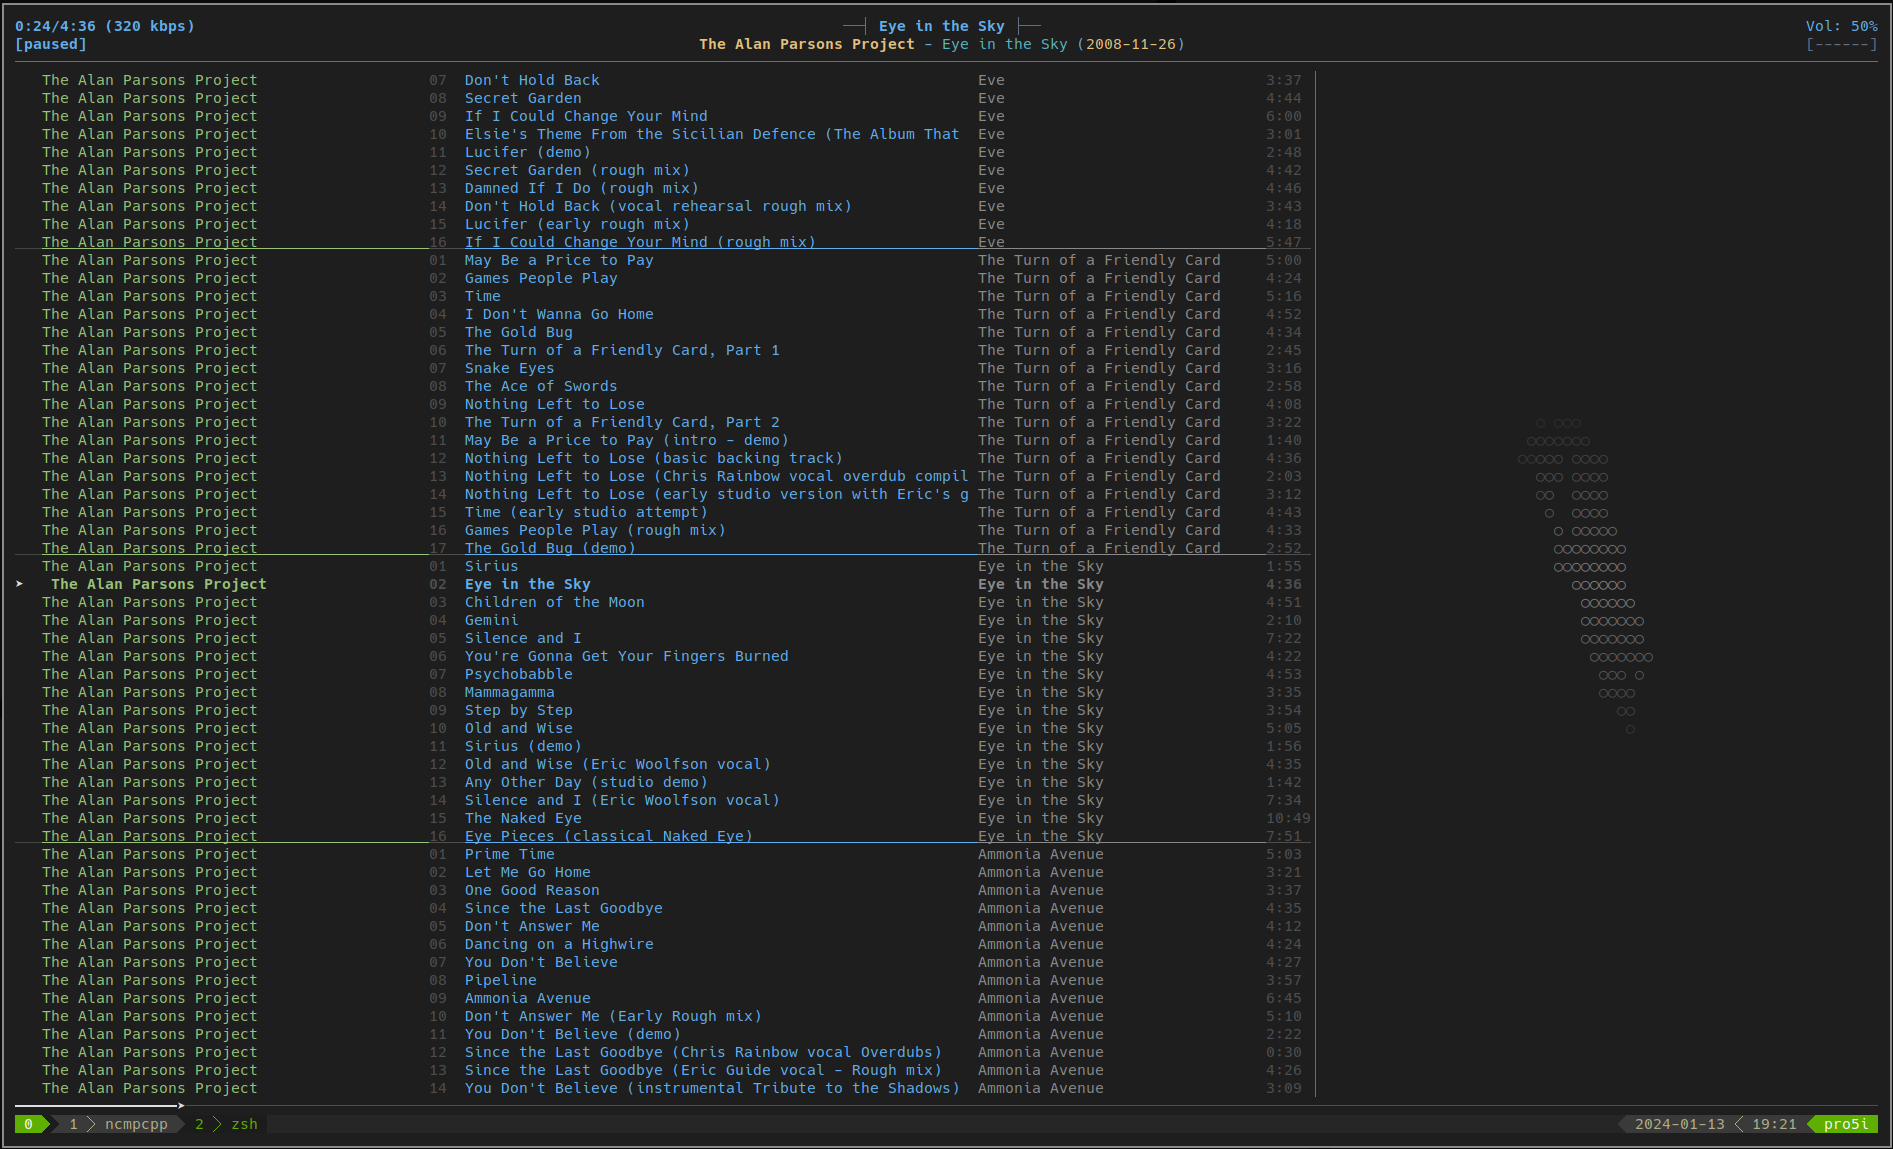
Task: Select the track Silence and I
Action: pyautogui.click(x=522, y=638)
